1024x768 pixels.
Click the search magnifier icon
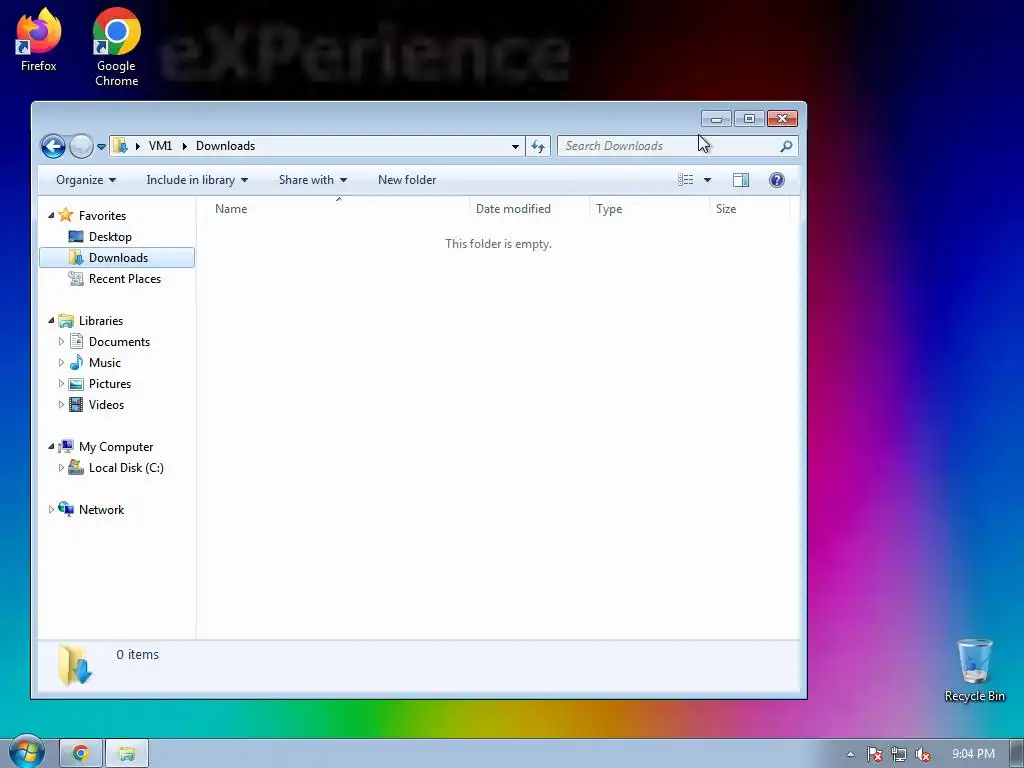pos(786,146)
